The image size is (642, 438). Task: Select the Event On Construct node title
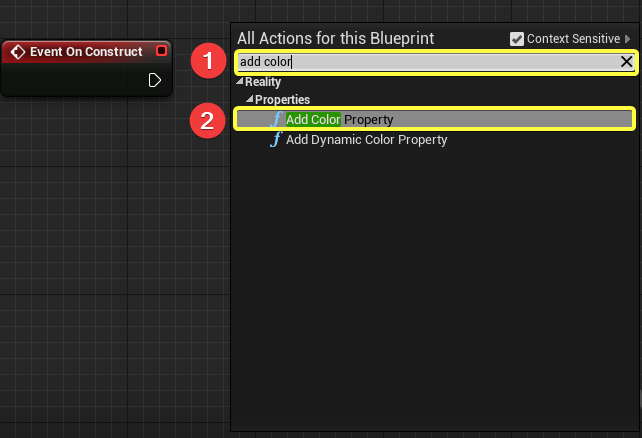[86, 51]
